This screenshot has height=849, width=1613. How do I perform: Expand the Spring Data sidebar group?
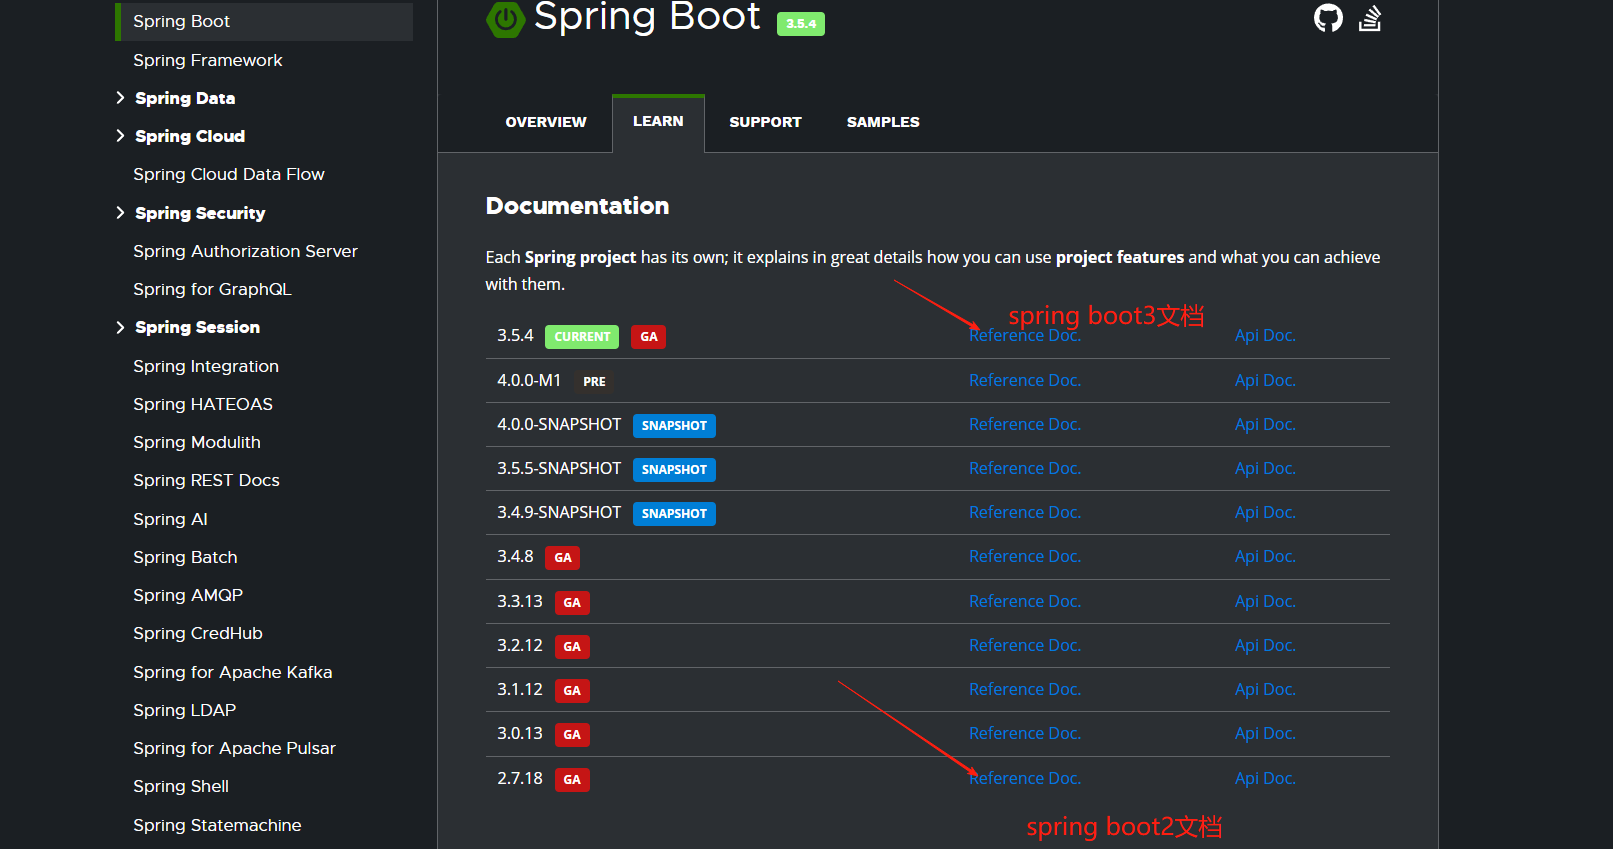click(x=120, y=98)
